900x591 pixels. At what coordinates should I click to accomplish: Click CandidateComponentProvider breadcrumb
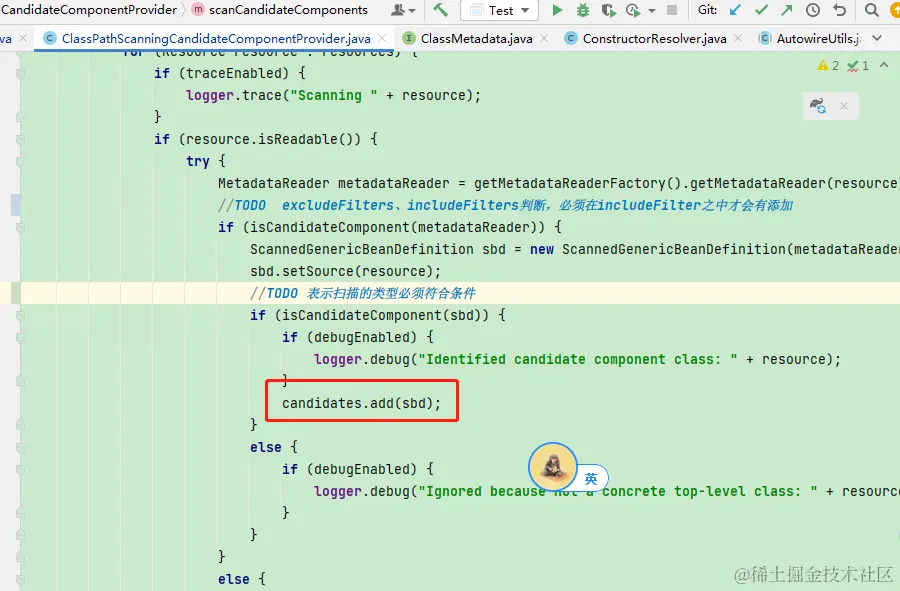tap(89, 10)
